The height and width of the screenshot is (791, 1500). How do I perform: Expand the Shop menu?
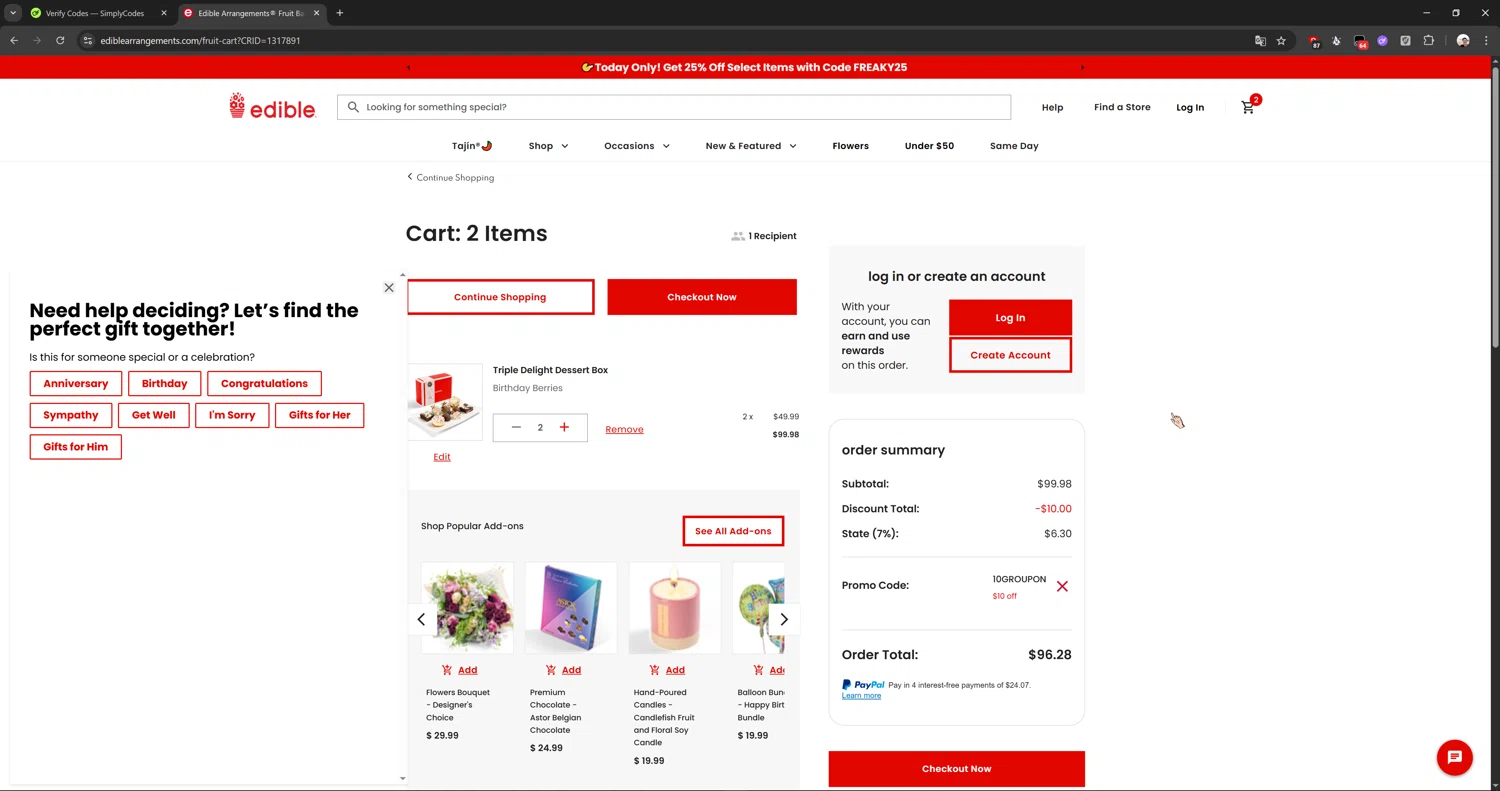point(548,146)
